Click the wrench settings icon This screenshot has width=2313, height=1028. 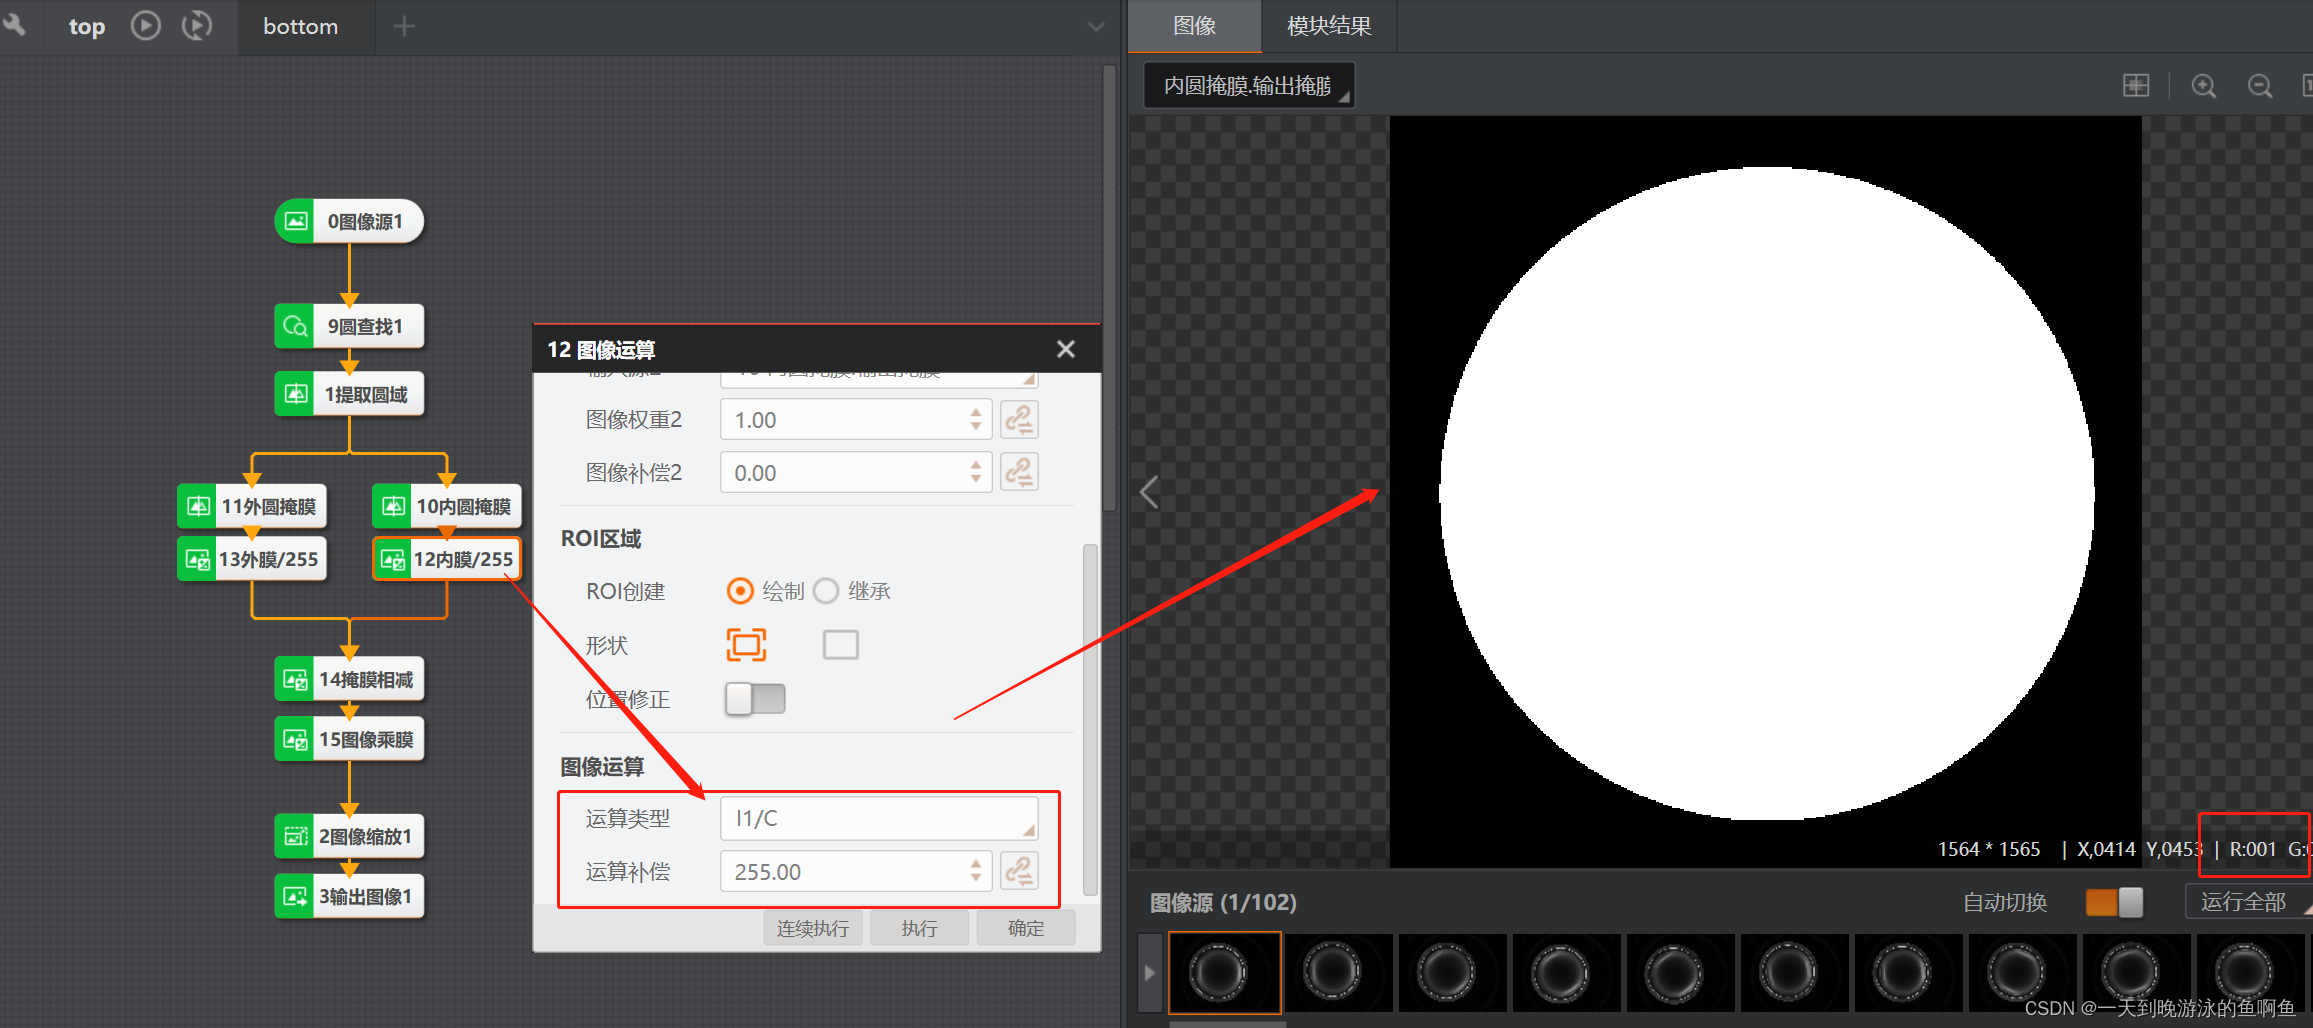click(x=15, y=25)
